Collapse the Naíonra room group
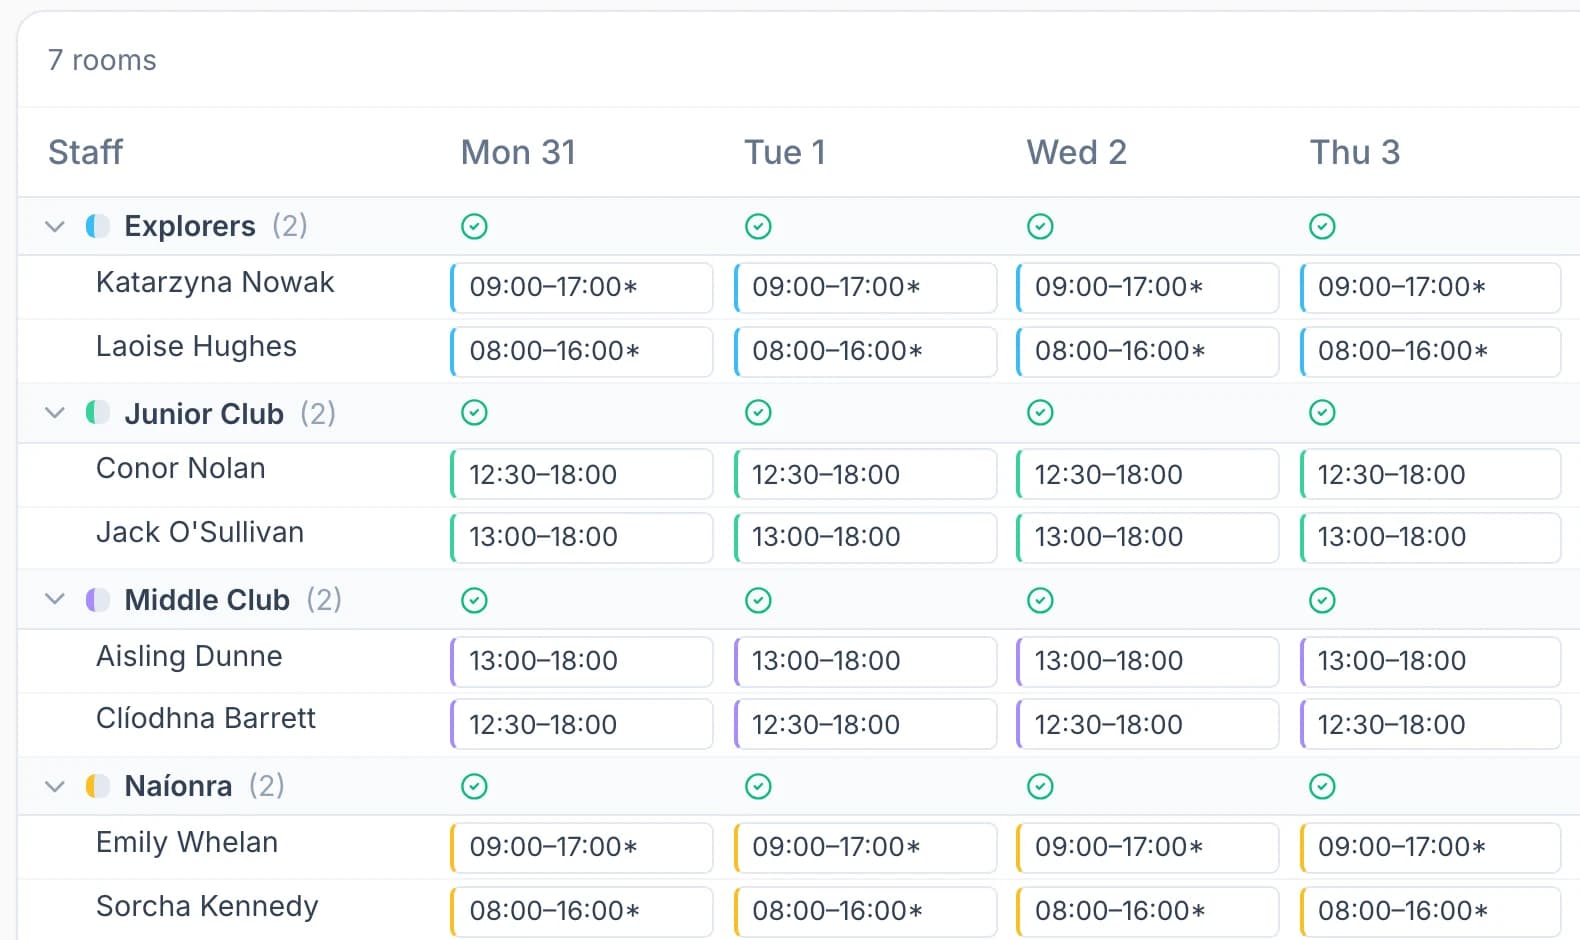 pos(55,787)
